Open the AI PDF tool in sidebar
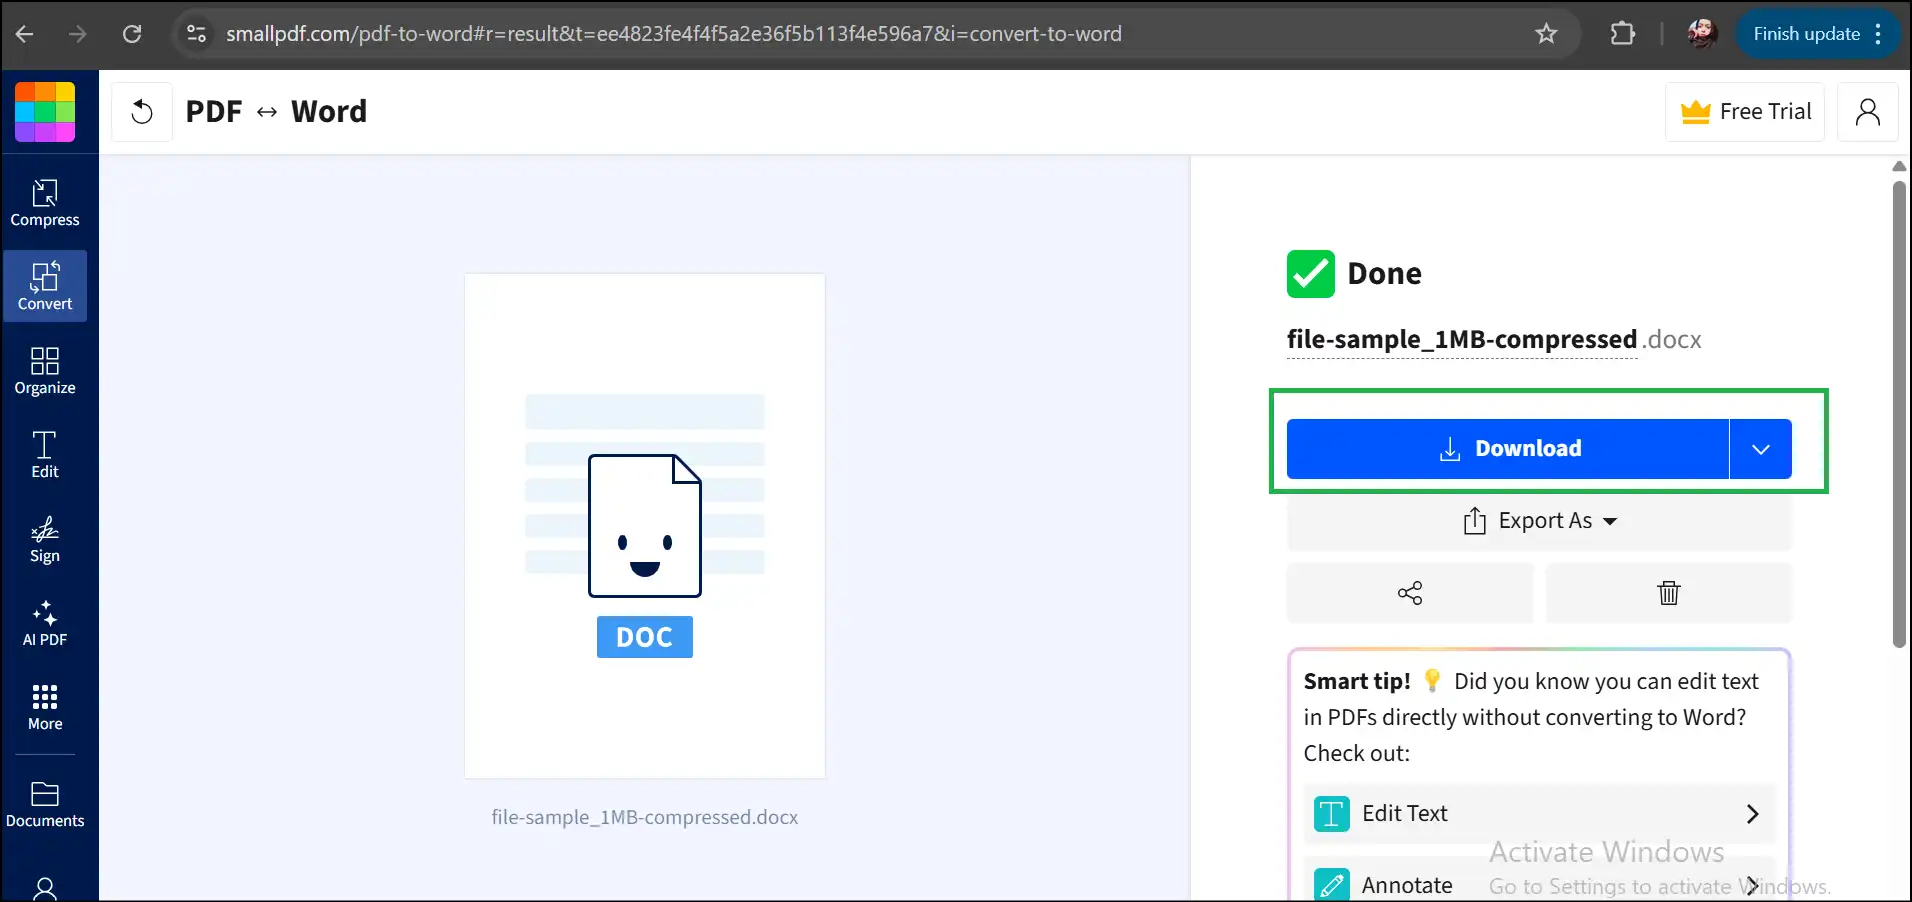Image resolution: width=1912 pixels, height=902 pixels. 45,623
